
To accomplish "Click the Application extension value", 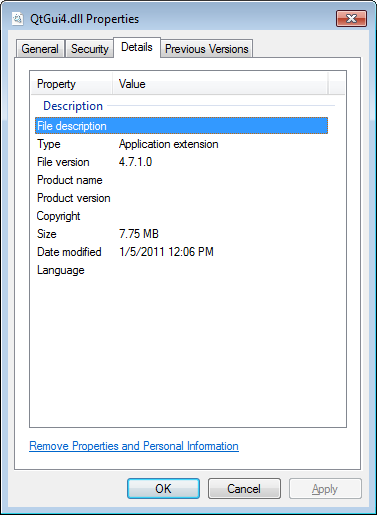I will [169, 144].
